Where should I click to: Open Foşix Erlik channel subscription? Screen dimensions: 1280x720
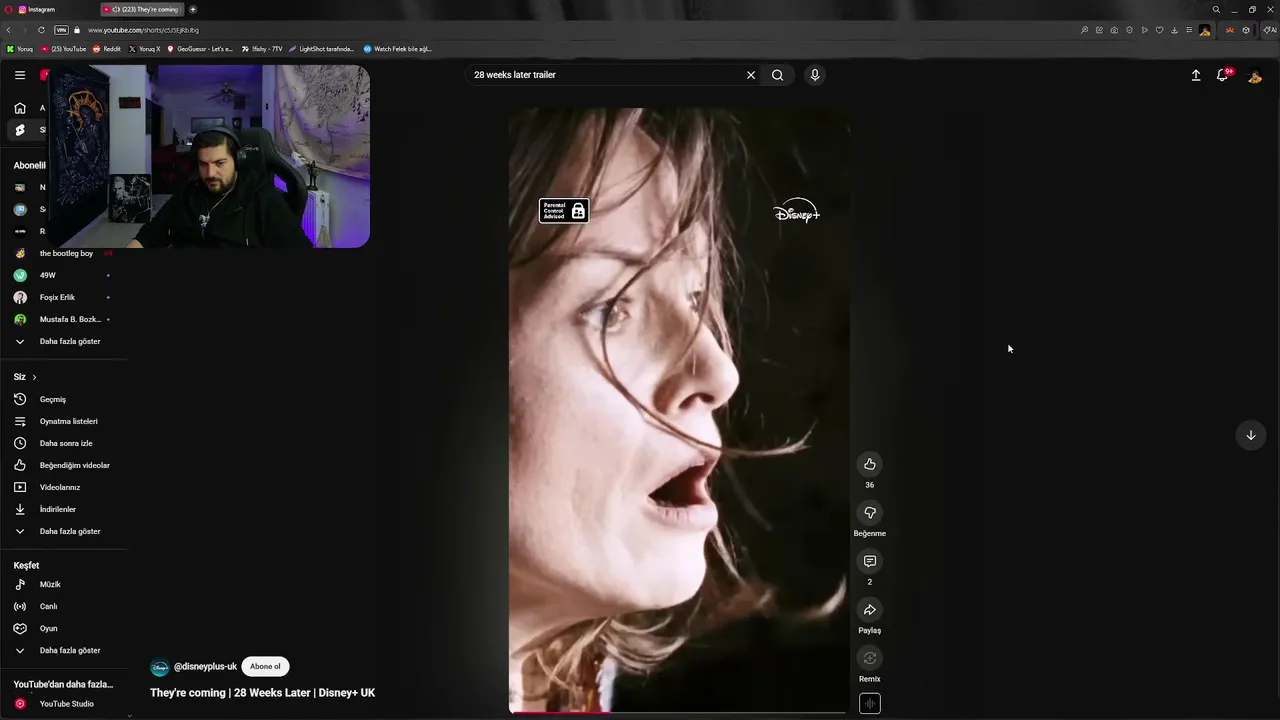[64, 297]
